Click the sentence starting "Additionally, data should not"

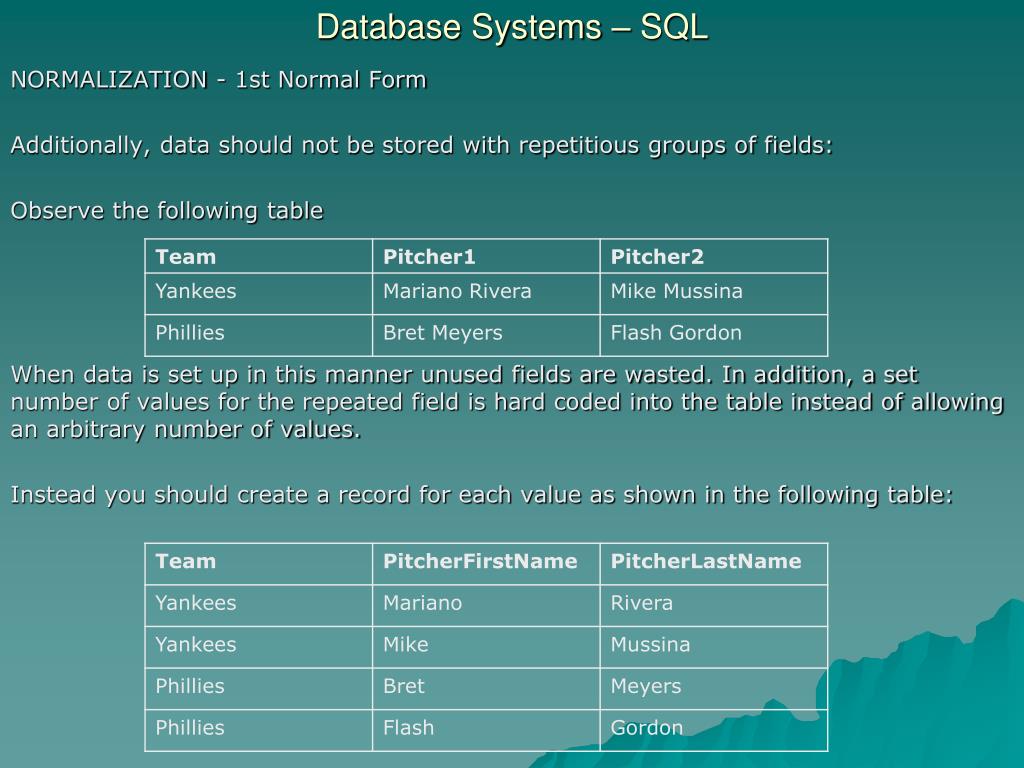[x=422, y=146]
